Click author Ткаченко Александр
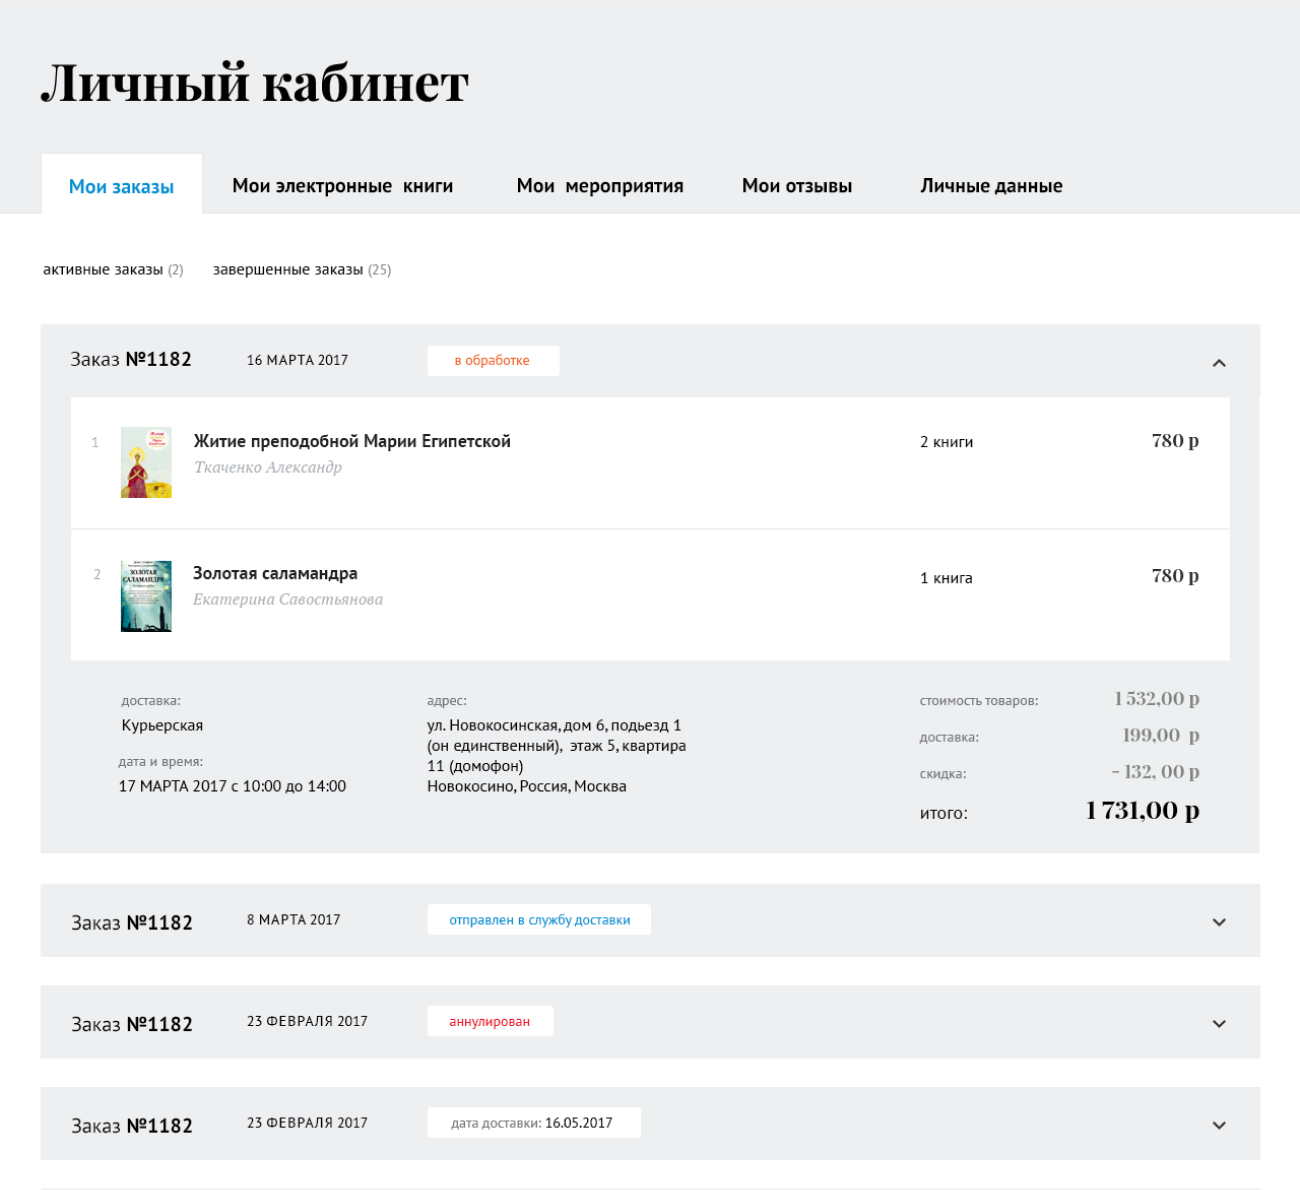This screenshot has height=1190, width=1300. (x=268, y=467)
